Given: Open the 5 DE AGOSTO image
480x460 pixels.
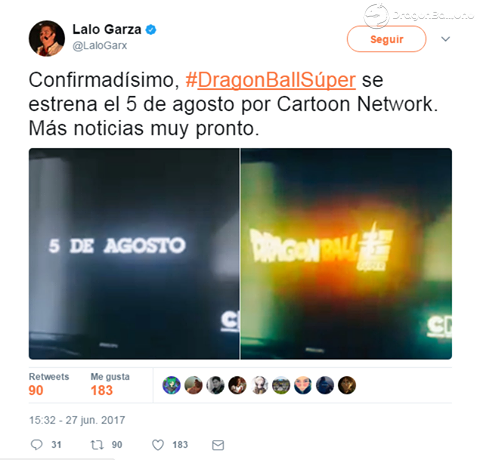Looking at the screenshot, I should tap(134, 254).
